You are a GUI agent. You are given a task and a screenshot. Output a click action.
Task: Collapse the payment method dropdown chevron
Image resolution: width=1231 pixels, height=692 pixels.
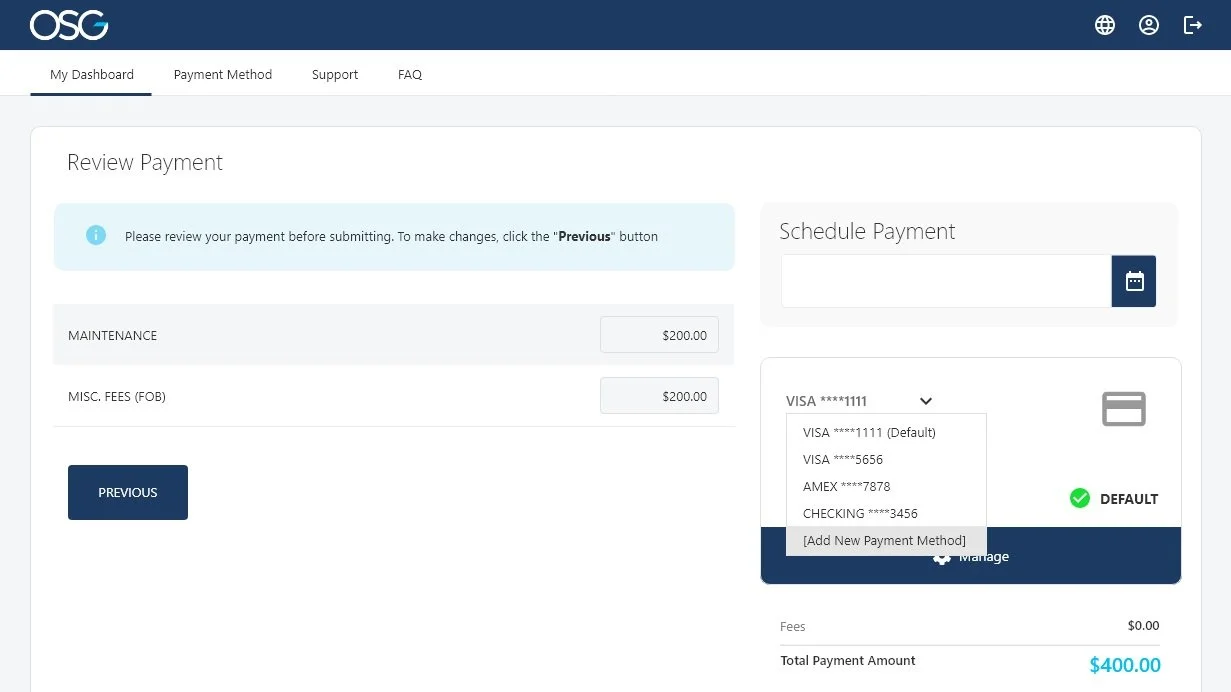point(925,401)
